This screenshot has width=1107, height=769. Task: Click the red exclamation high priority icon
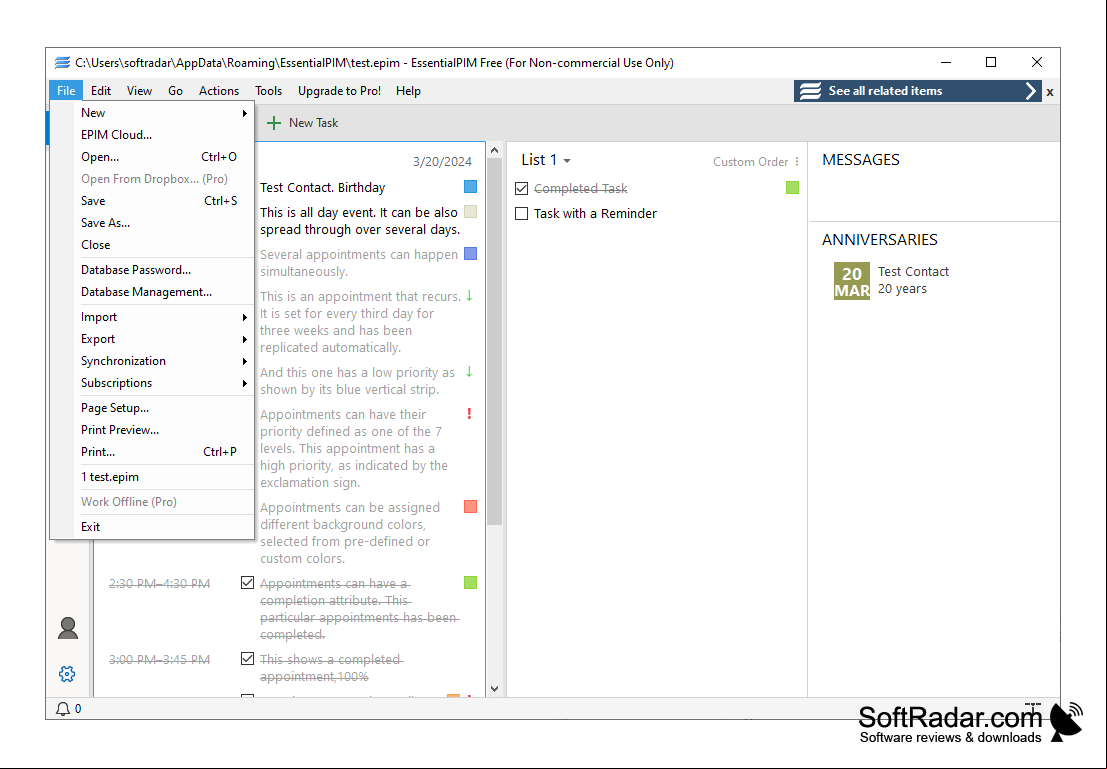[x=469, y=414]
